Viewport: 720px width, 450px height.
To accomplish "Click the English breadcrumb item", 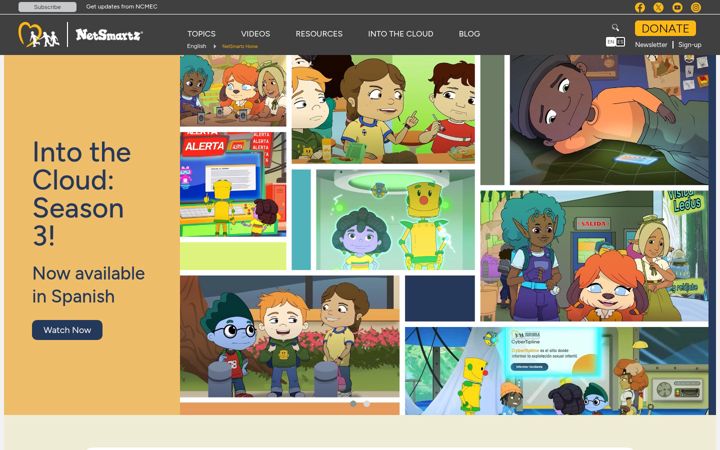I will (196, 46).
